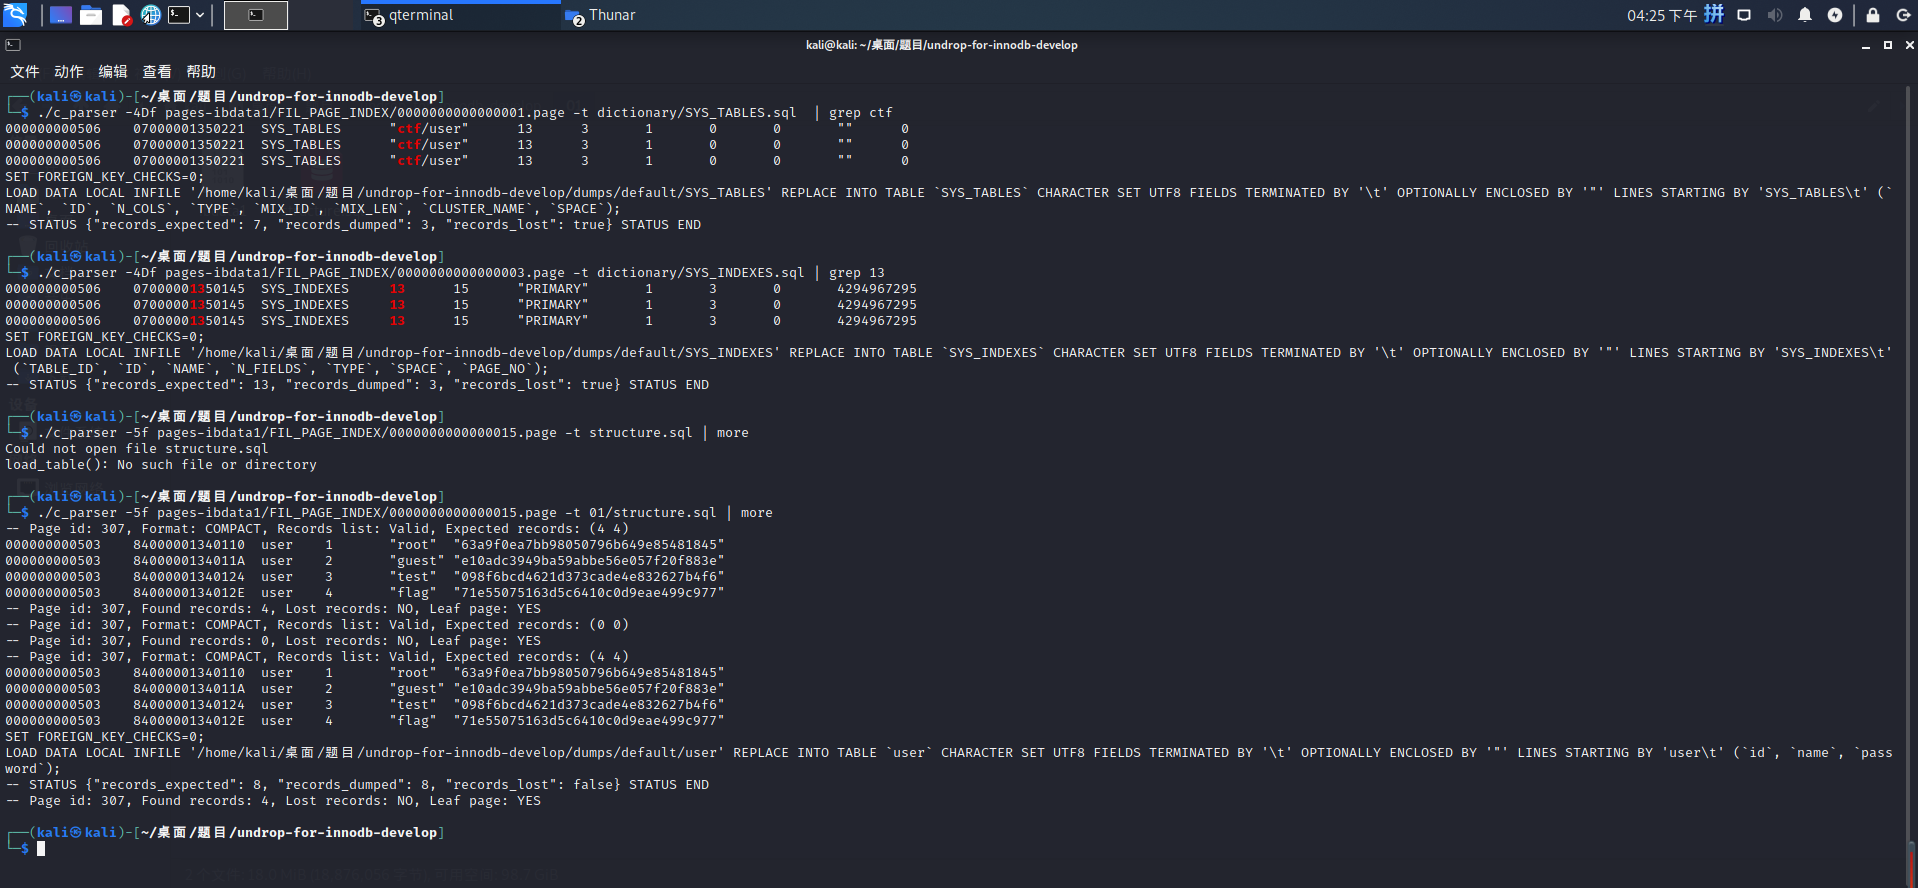Click the 'Found records: 0' line
The image size is (1918, 888).
[x=273, y=641]
